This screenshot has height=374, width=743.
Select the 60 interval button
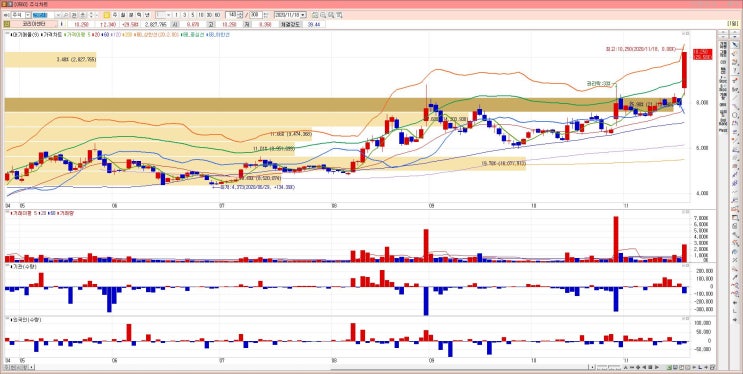[217, 15]
